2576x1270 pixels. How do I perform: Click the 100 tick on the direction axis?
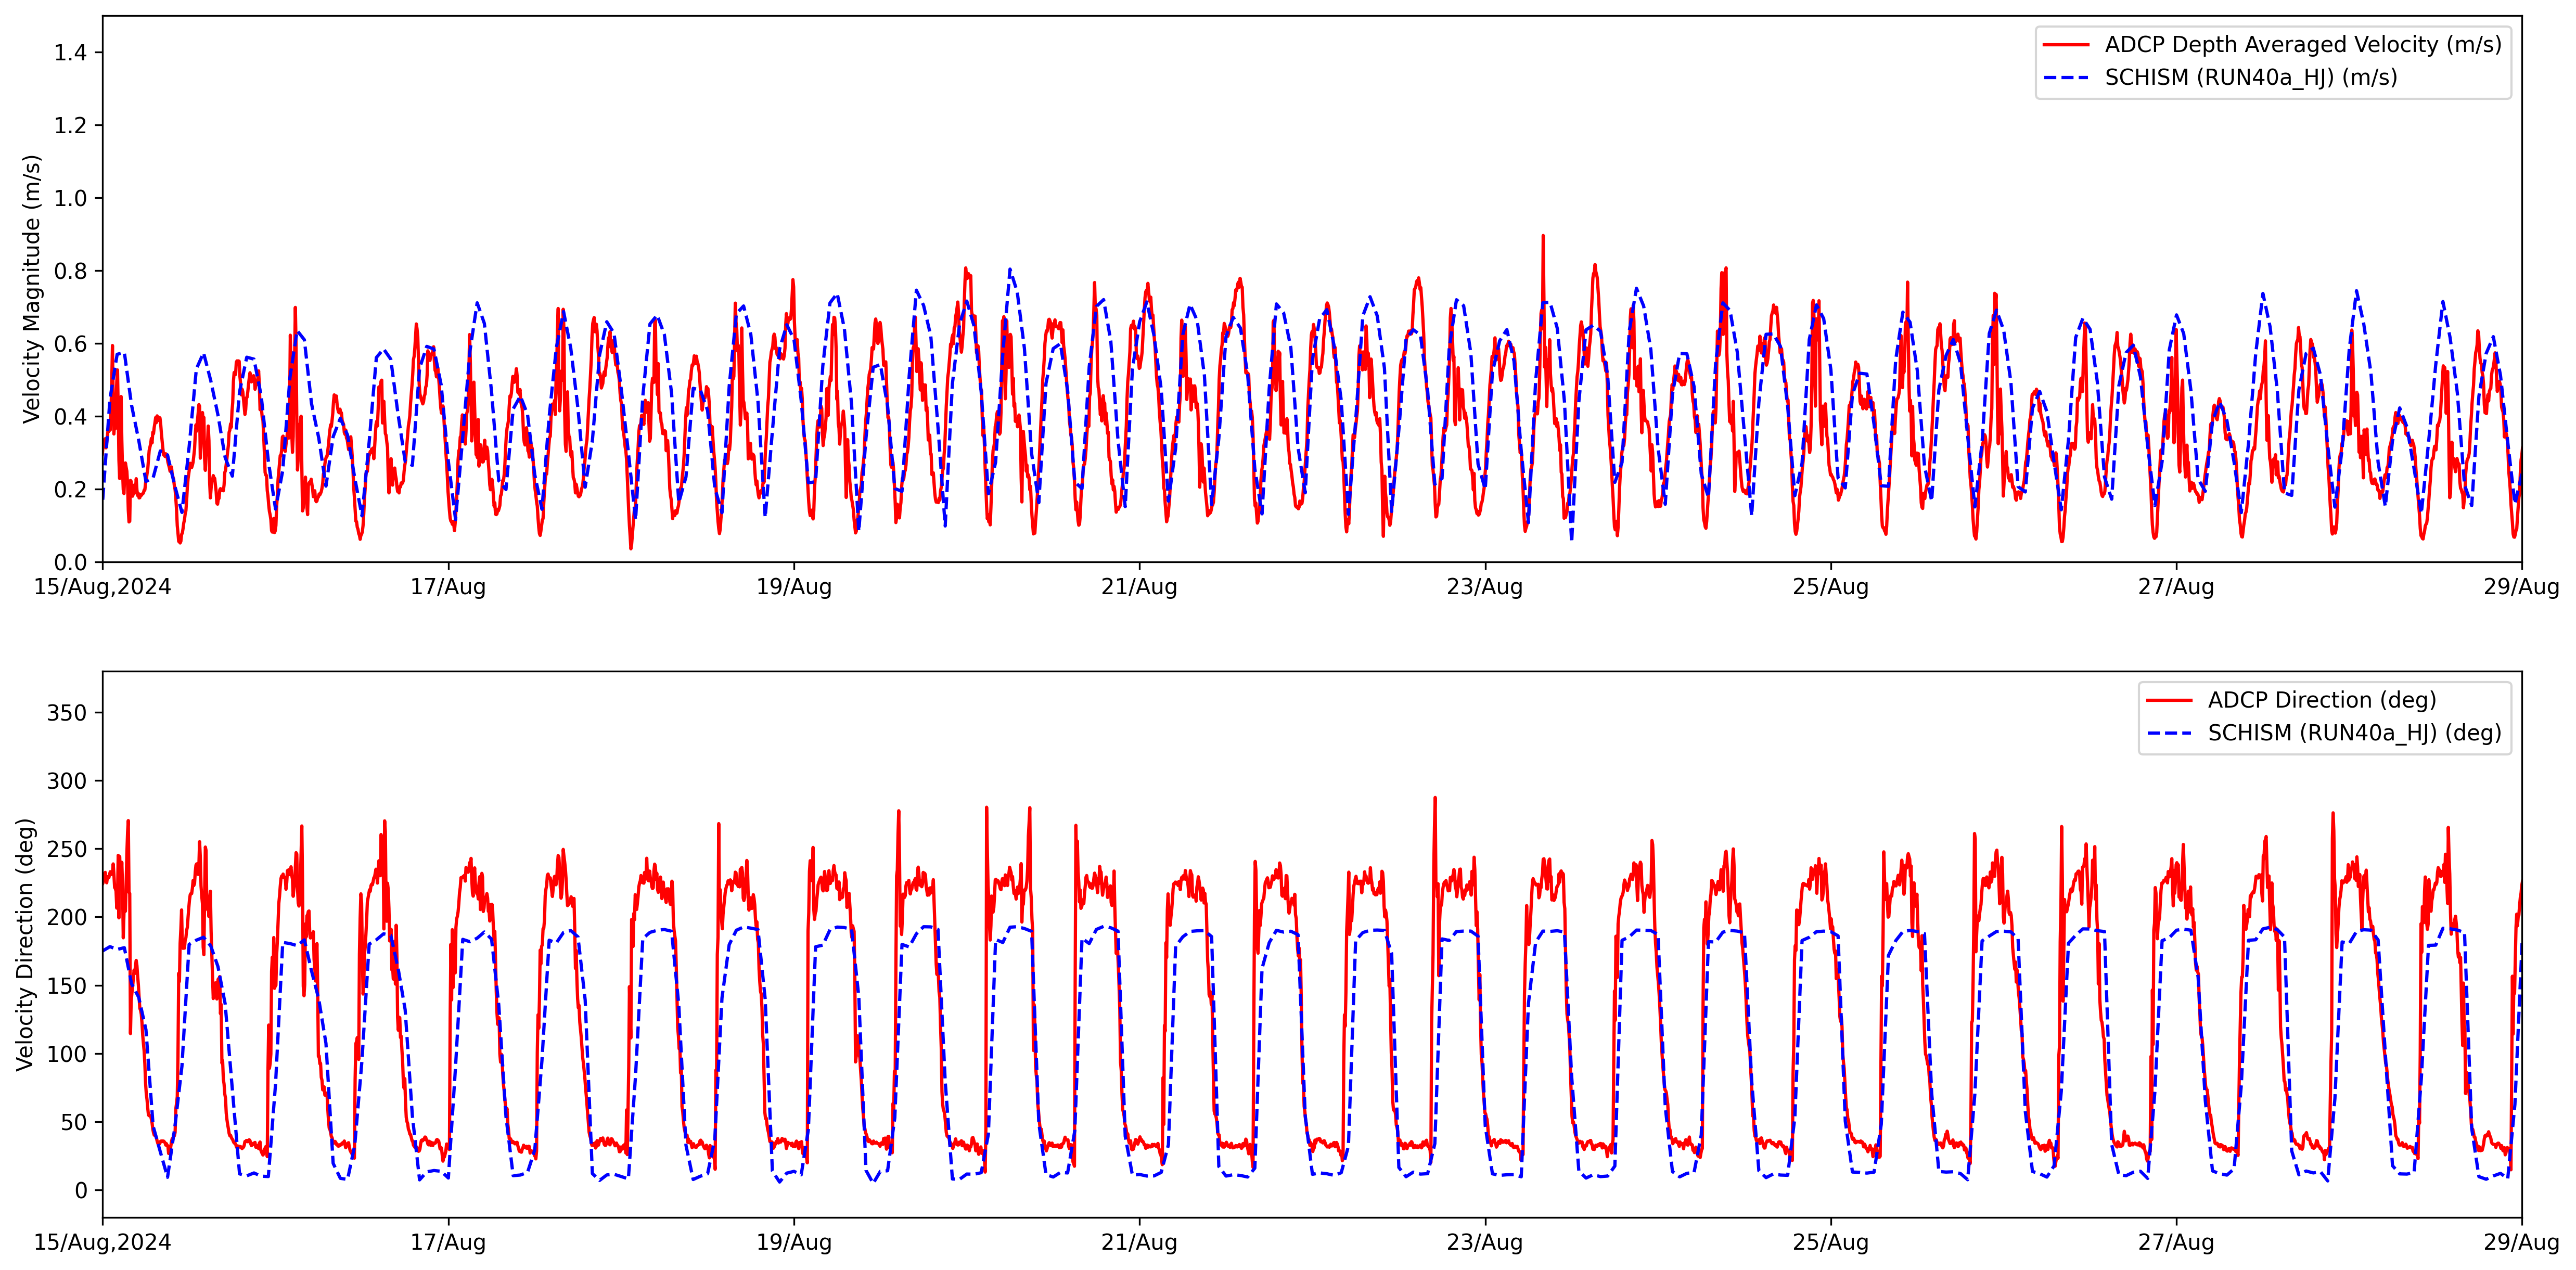[x=67, y=1054]
